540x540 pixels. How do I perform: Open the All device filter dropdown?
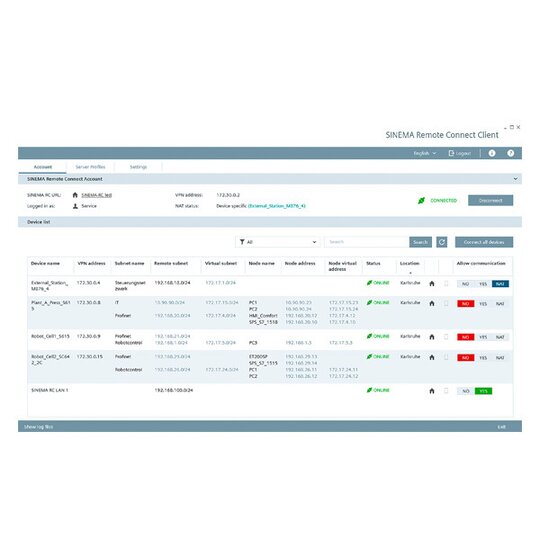(x=278, y=242)
